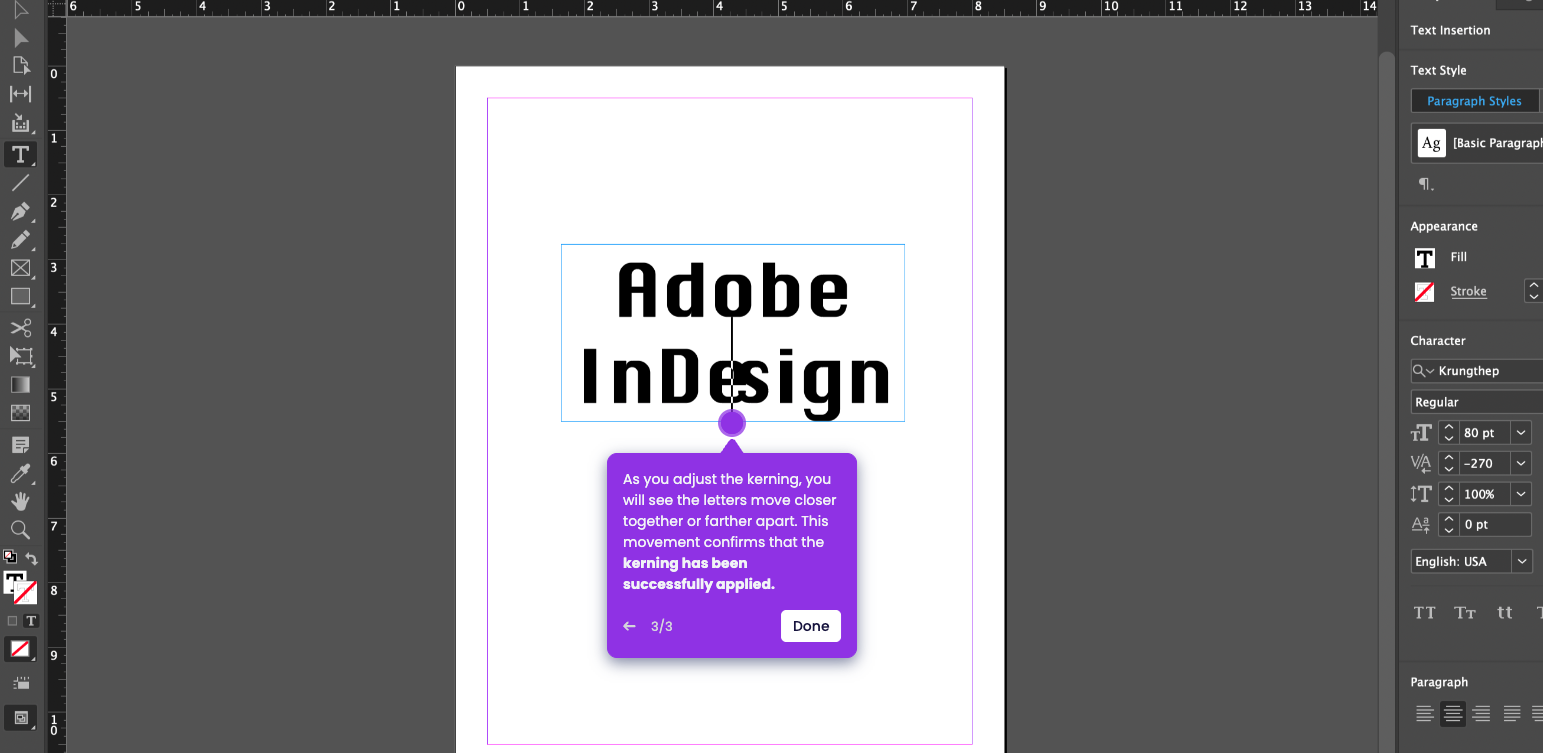Viewport: 1543px width, 753px height.
Task: Click the Fill color swatch
Action: (x=1425, y=258)
